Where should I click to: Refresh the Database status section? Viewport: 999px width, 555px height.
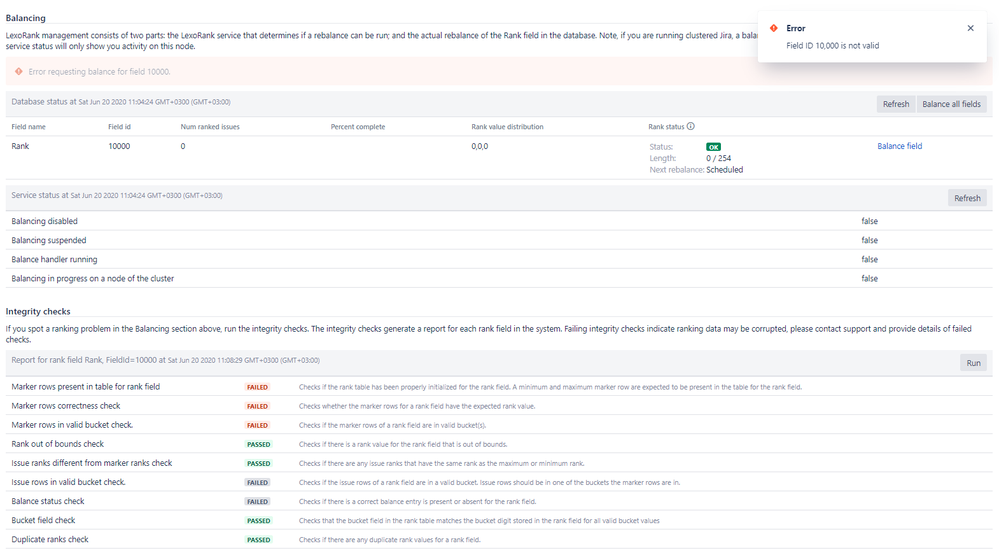pyautogui.click(x=895, y=104)
